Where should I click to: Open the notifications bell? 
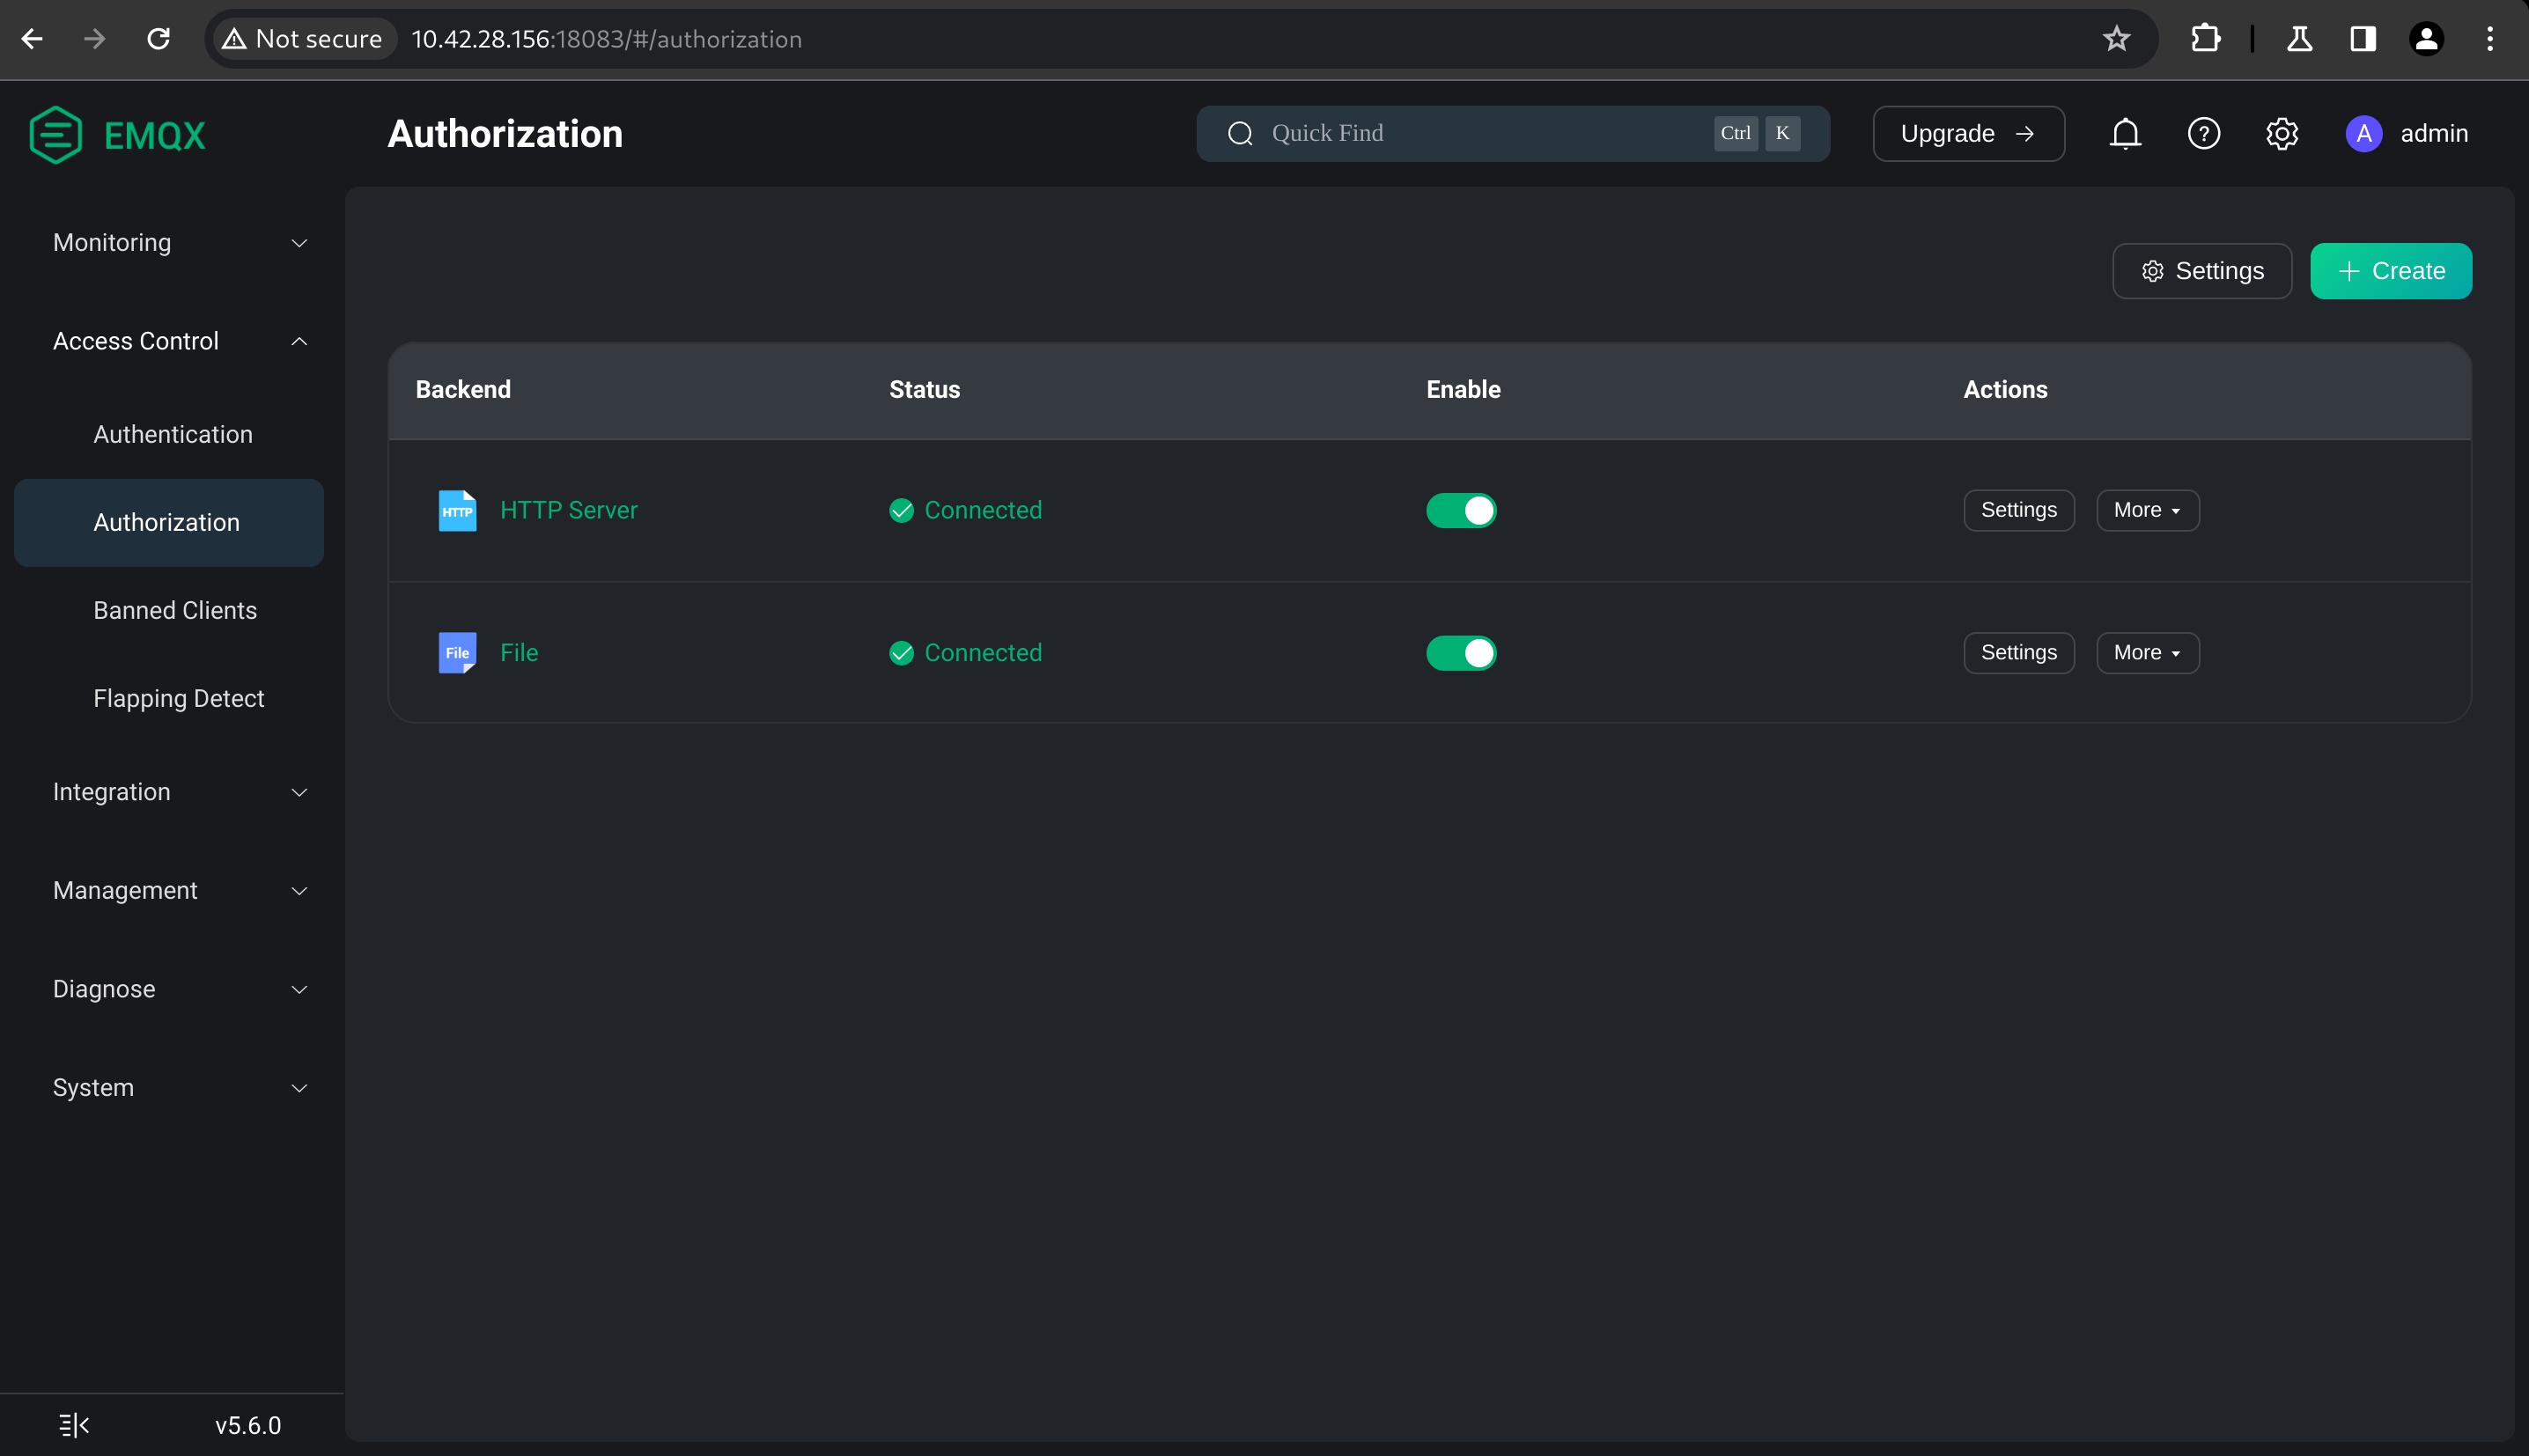[2124, 133]
